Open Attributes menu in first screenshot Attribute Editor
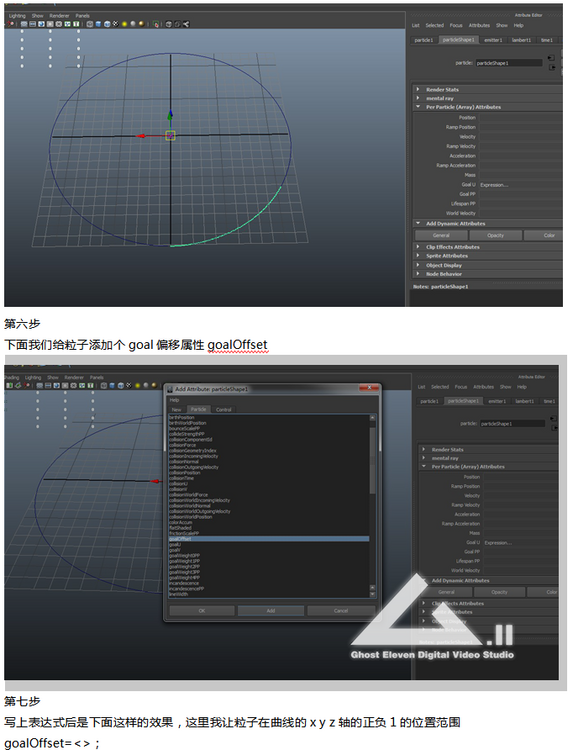The width and height of the screenshot is (573, 750). pos(479,25)
